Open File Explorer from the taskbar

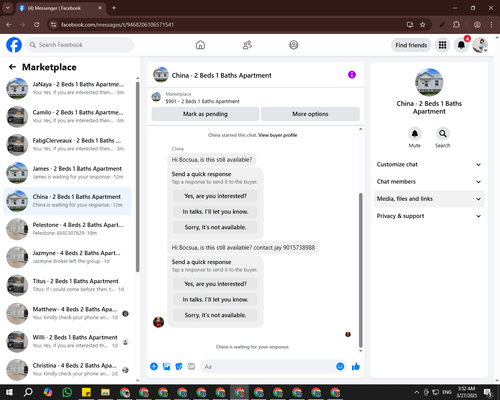coord(105,392)
